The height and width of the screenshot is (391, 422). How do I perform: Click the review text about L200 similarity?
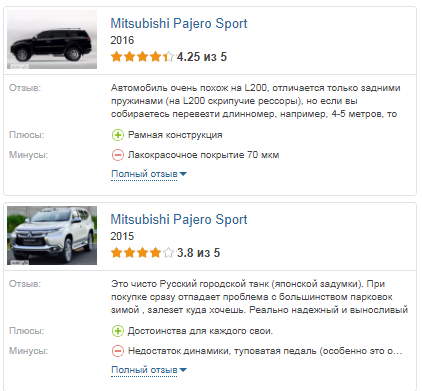256,101
